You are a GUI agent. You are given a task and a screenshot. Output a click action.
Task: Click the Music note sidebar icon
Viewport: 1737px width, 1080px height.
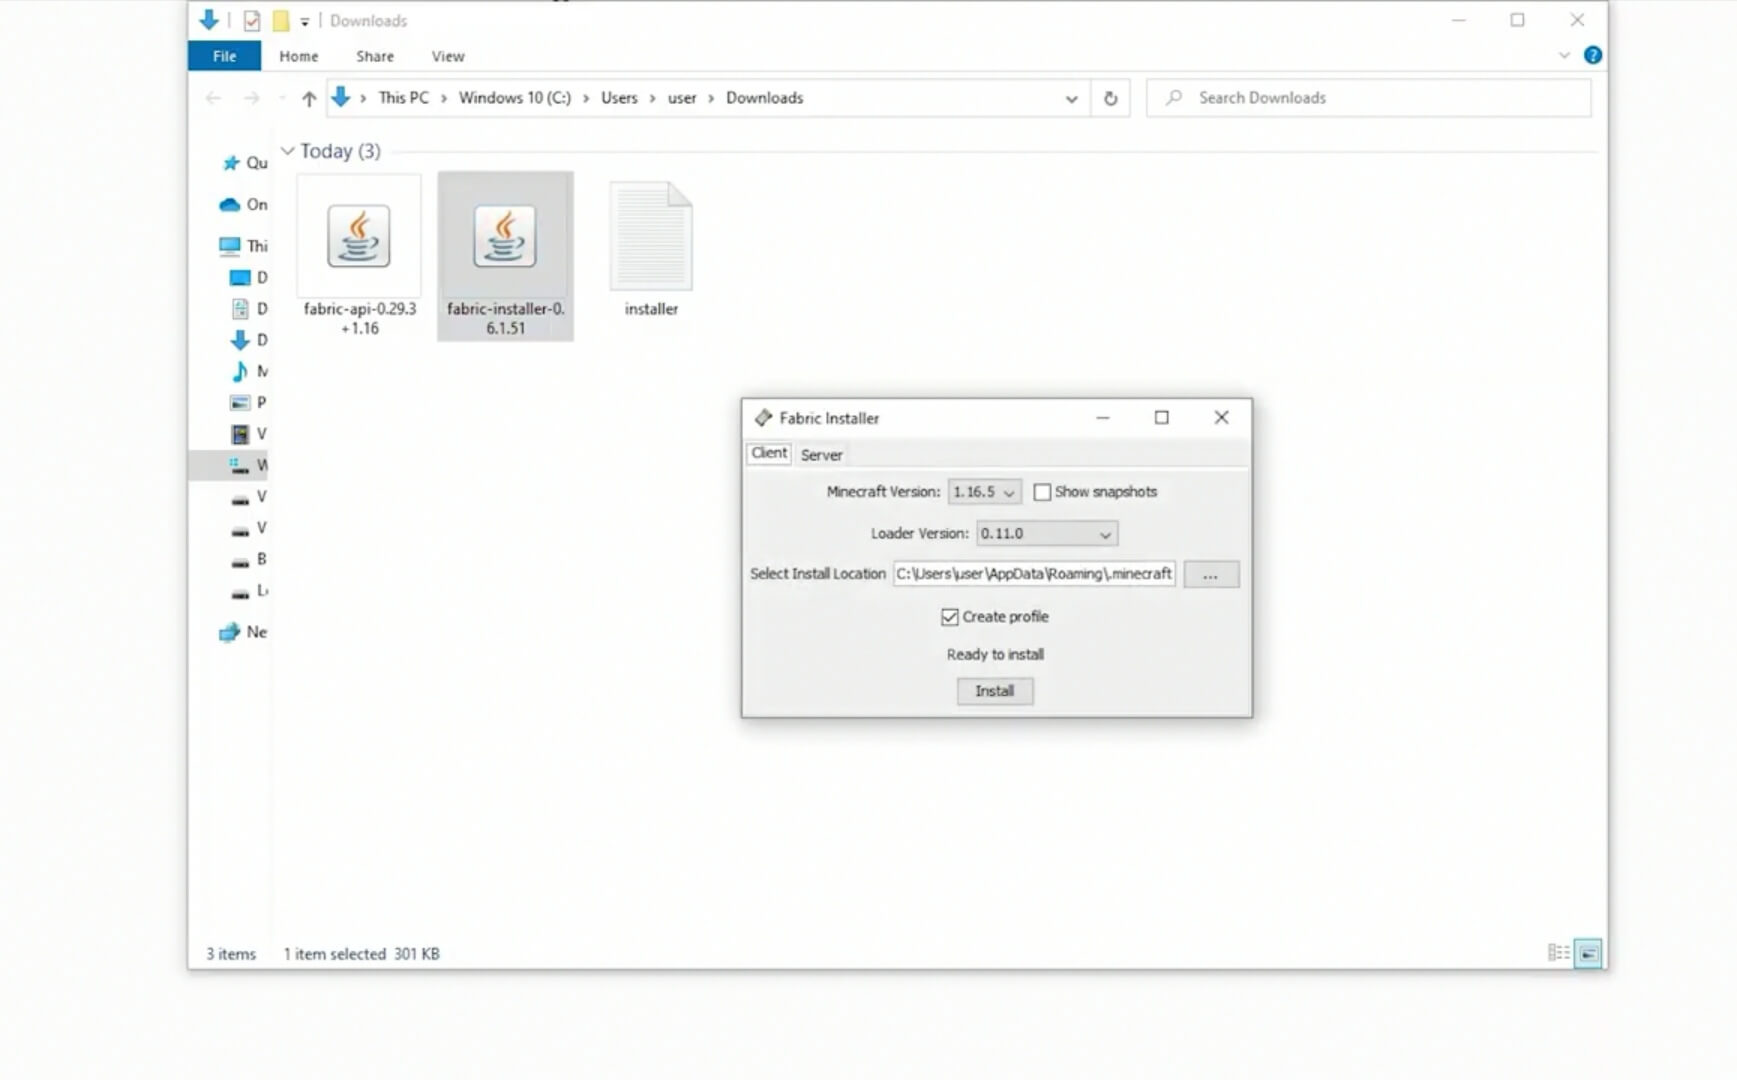coord(240,371)
